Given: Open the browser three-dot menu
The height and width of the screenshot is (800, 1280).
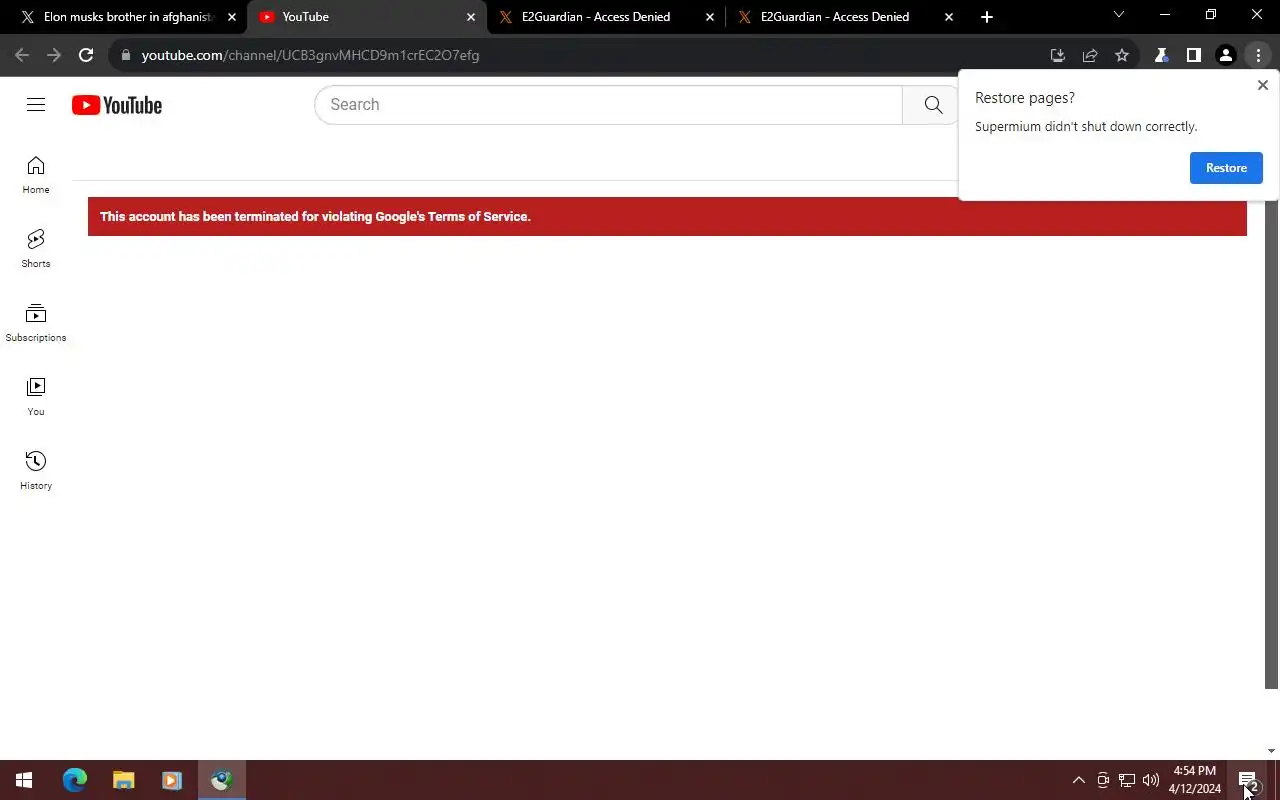Looking at the screenshot, I should coord(1258,55).
